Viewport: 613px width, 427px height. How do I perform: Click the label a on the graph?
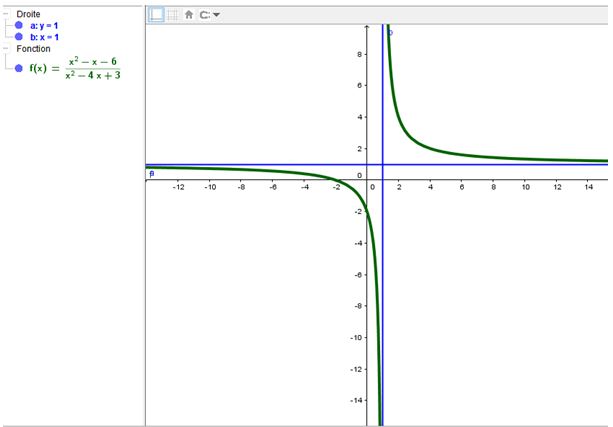point(151,173)
